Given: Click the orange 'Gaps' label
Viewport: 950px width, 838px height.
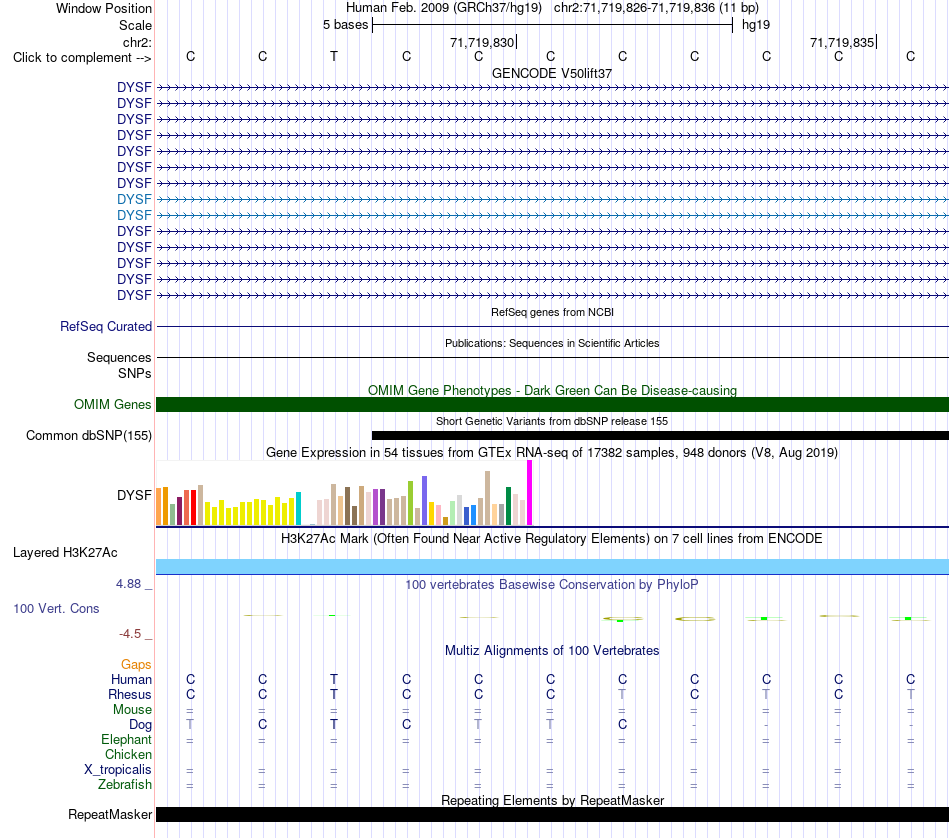Looking at the screenshot, I should click(136, 665).
